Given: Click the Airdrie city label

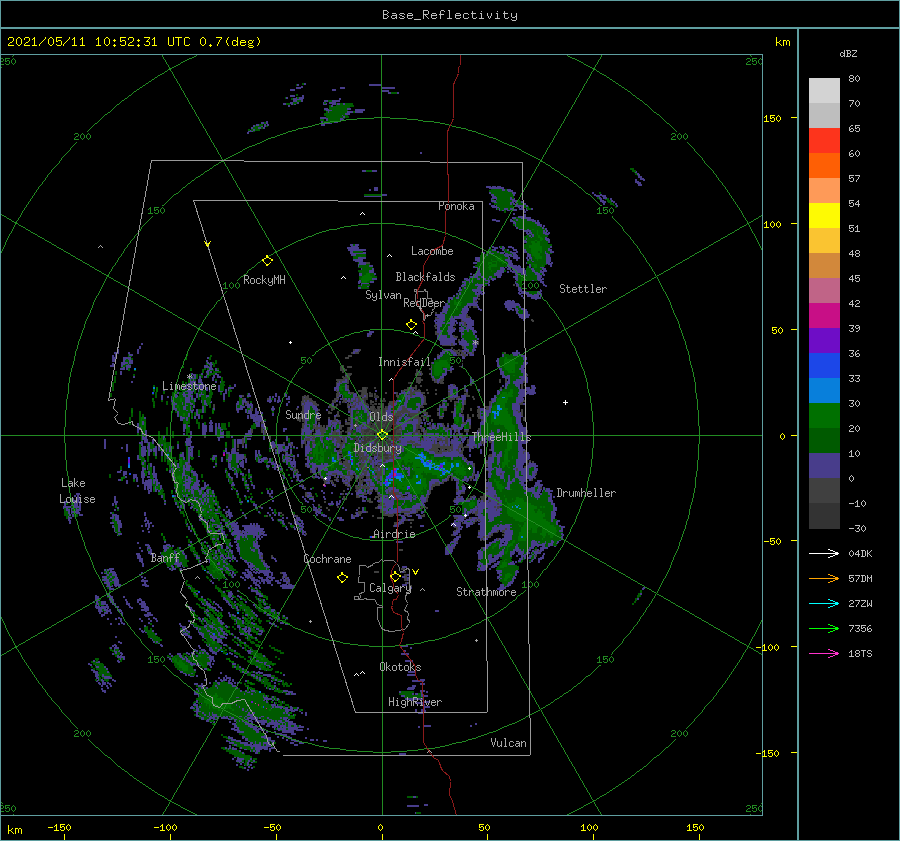Looking at the screenshot, I should point(394,534).
